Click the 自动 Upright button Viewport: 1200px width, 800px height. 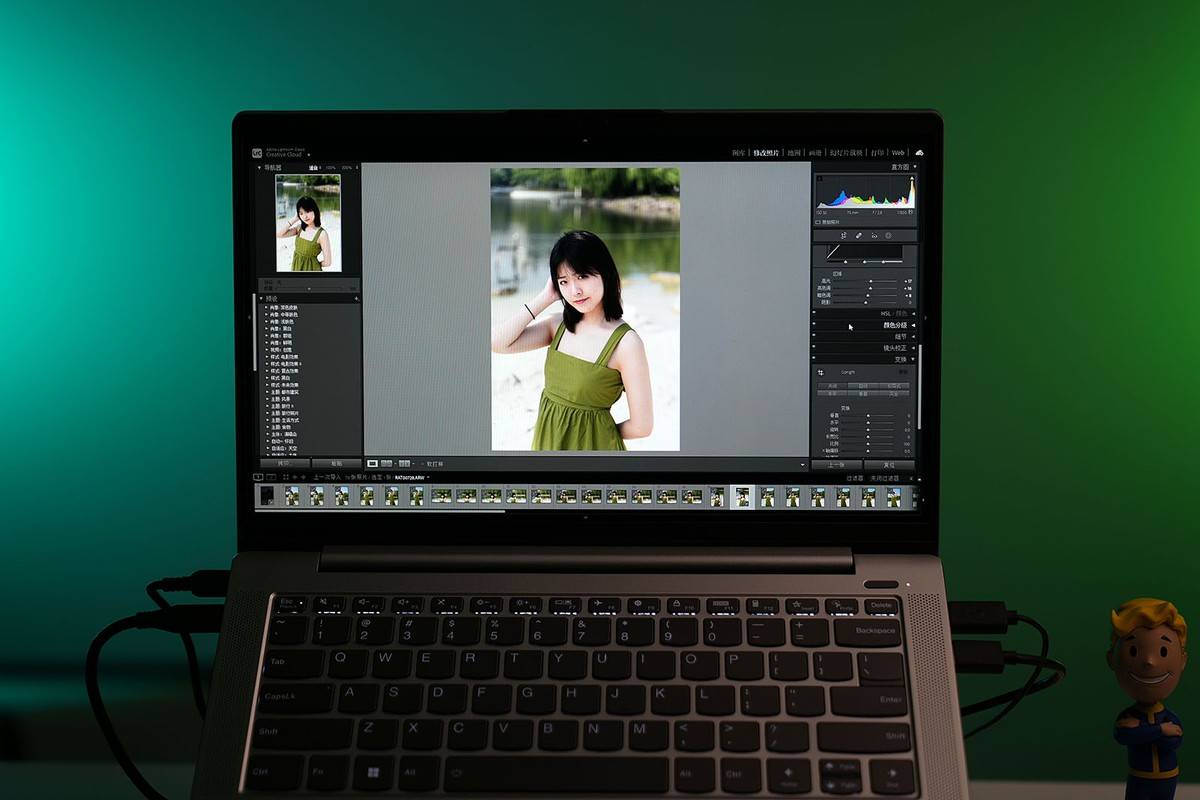coord(863,386)
